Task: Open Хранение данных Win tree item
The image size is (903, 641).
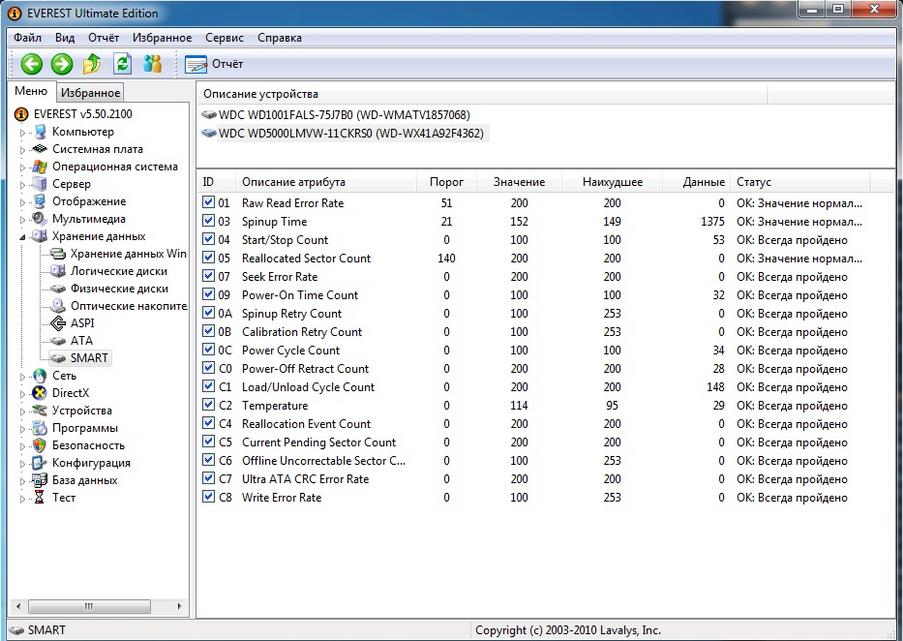Action: pos(118,254)
